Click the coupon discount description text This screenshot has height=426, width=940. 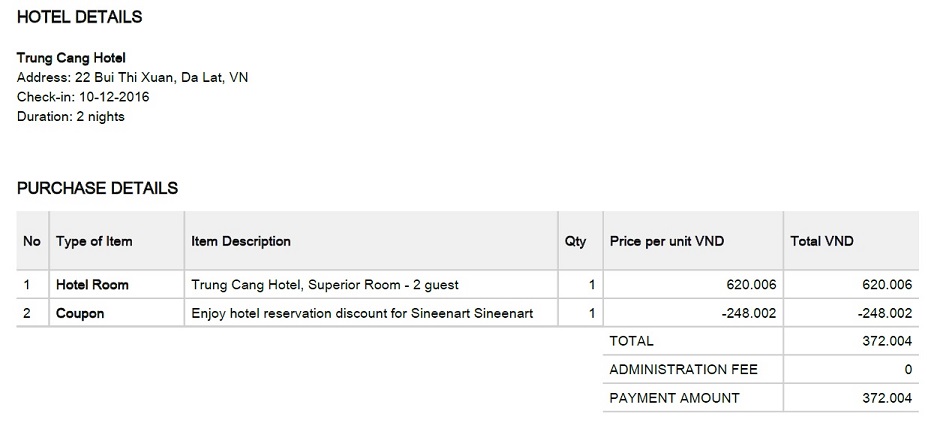point(362,313)
